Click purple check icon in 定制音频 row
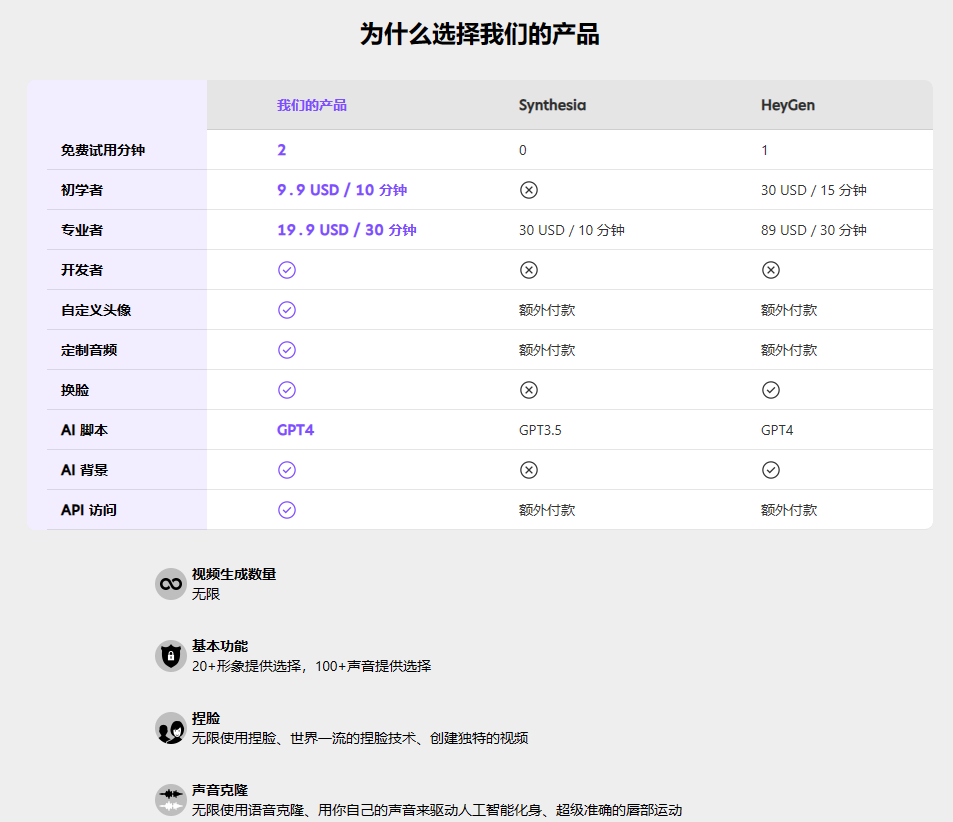Viewport: 953px width, 822px height. 287,350
